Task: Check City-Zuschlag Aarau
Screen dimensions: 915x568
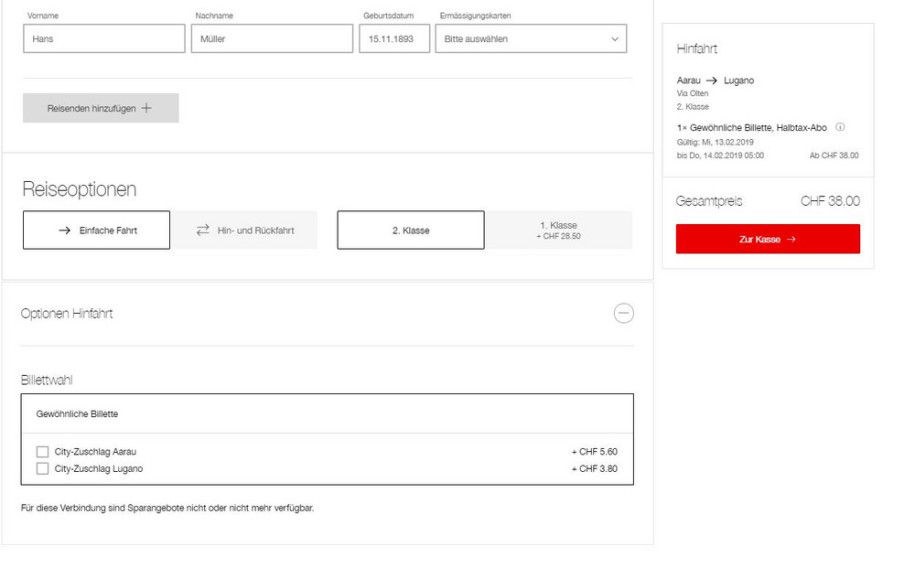Action: [x=43, y=452]
